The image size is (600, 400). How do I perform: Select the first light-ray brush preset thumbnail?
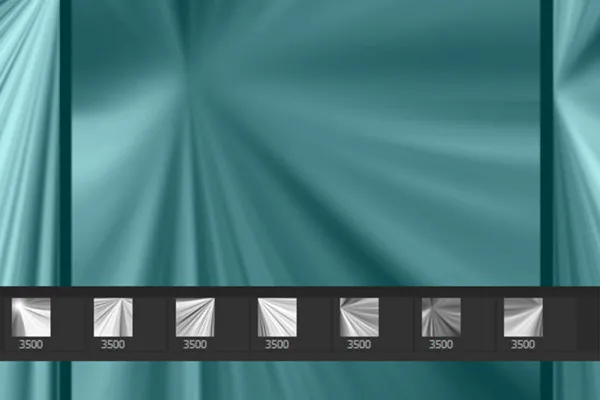coord(31,317)
